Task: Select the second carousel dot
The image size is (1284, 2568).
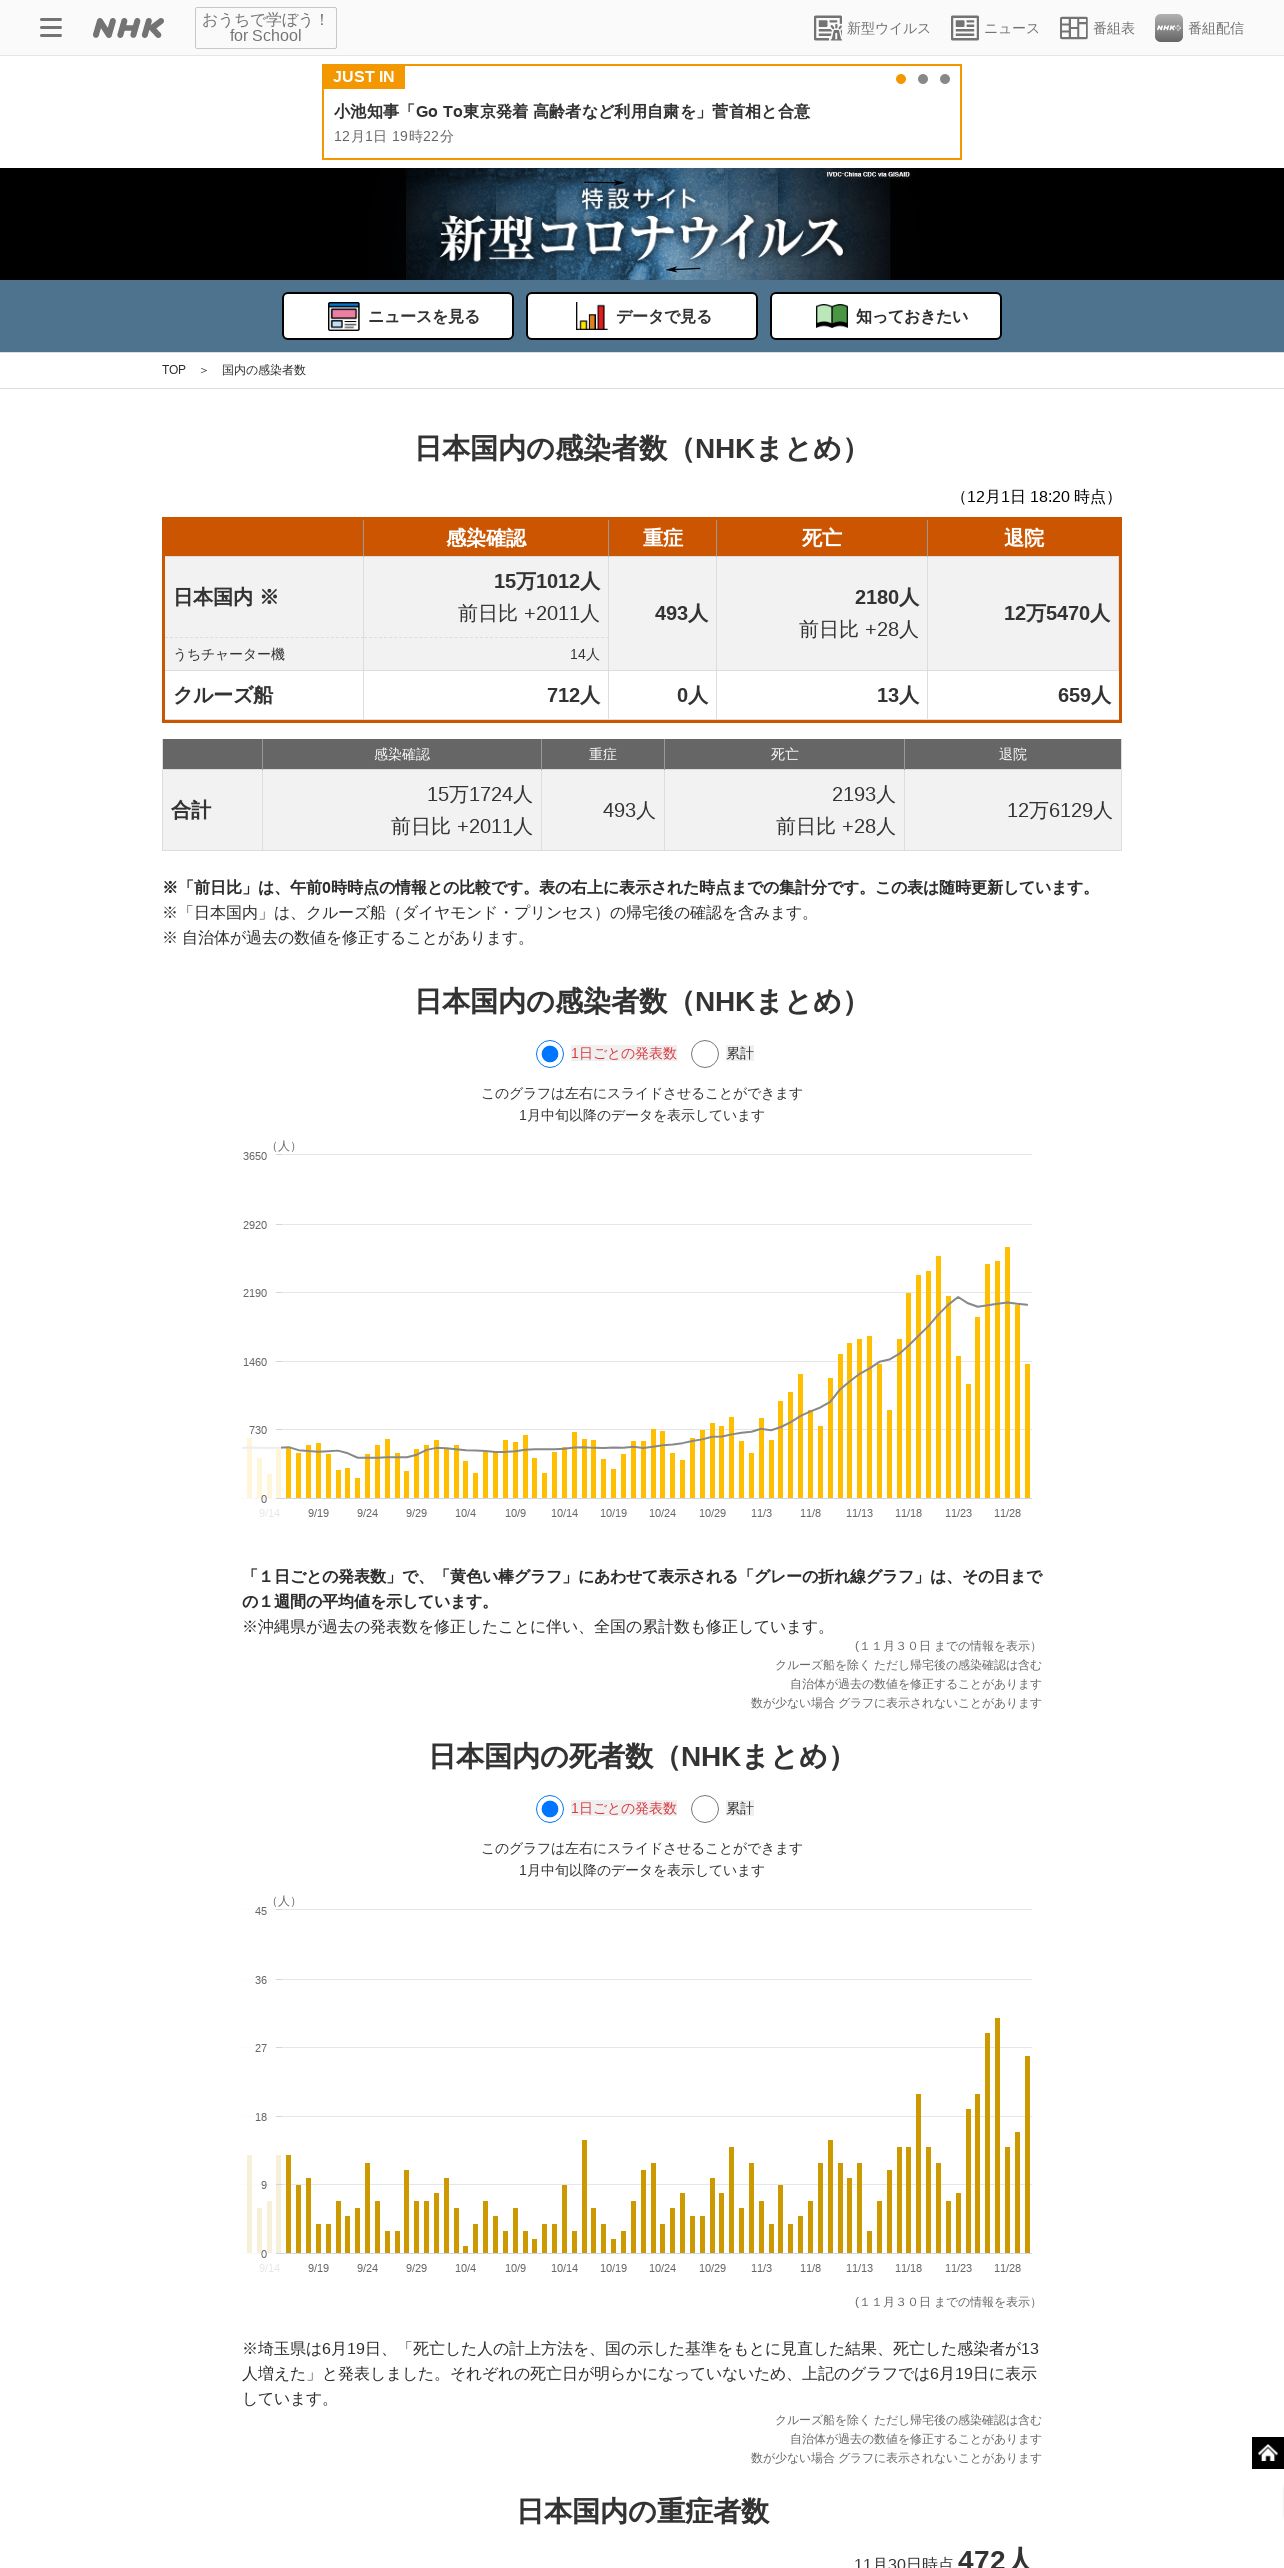Action: pyautogui.click(x=923, y=79)
